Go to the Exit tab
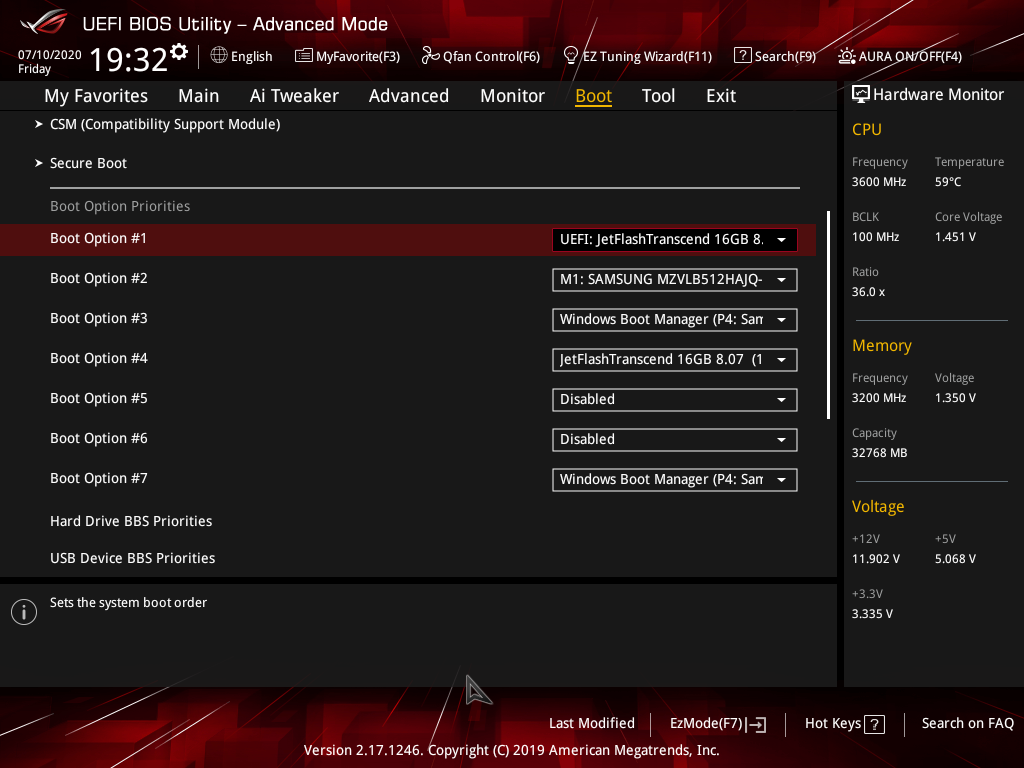 [x=721, y=96]
